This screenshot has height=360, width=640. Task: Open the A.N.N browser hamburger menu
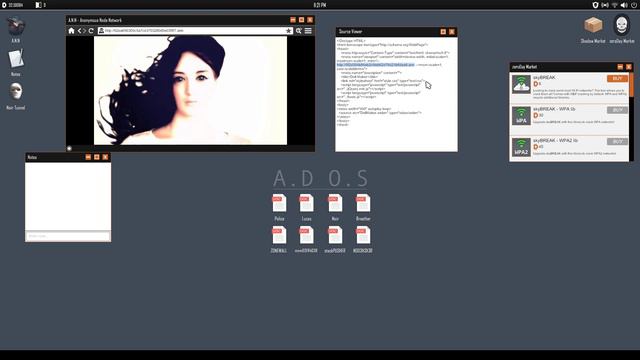point(308,31)
